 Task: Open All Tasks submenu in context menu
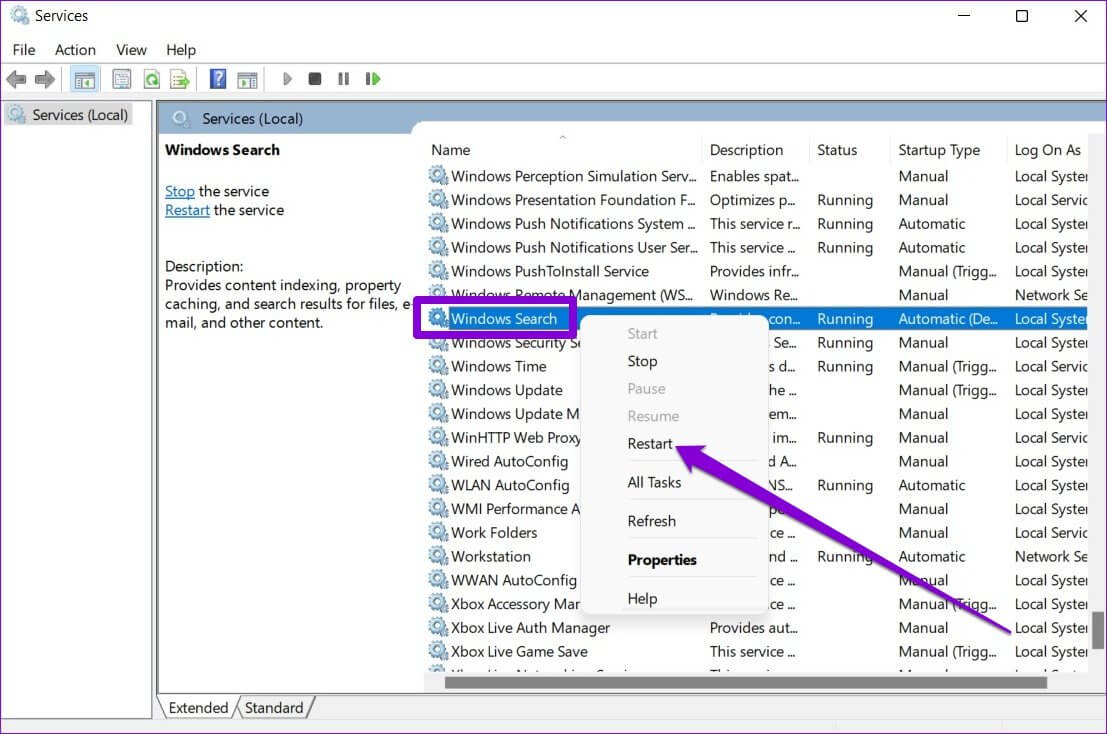654,482
